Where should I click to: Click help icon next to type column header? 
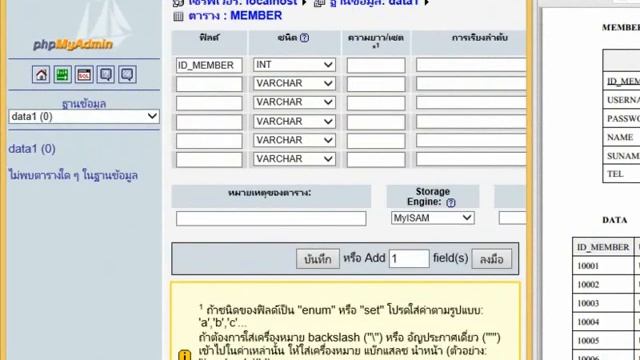point(304,38)
